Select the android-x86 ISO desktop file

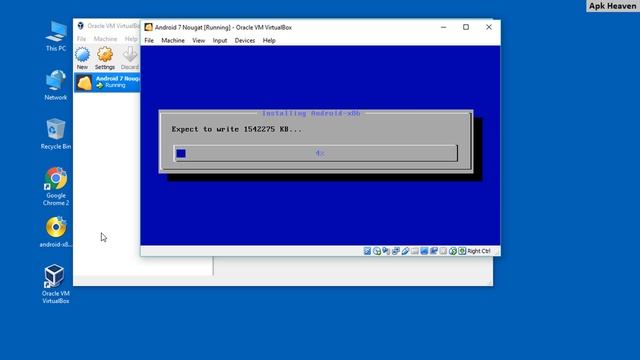[x=56, y=232]
